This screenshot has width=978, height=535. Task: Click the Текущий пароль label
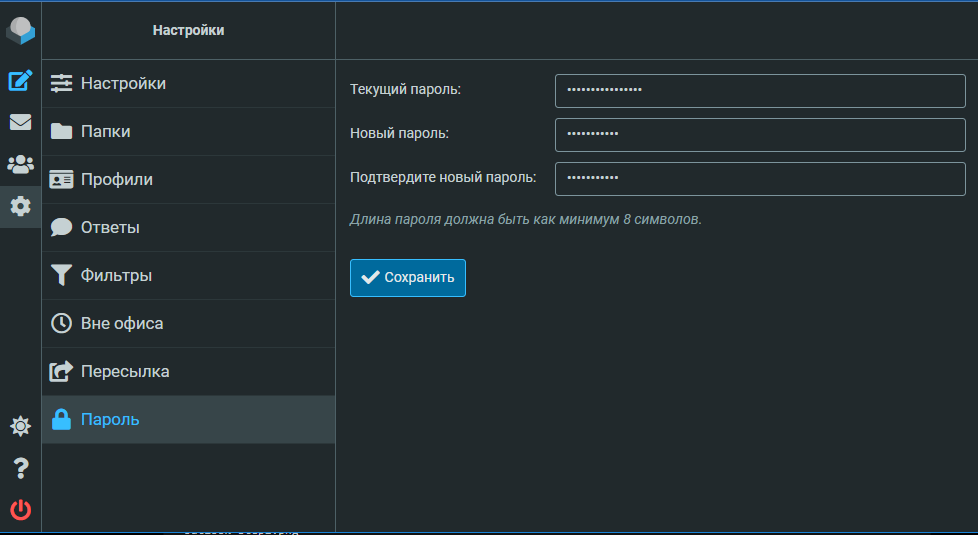[405, 90]
